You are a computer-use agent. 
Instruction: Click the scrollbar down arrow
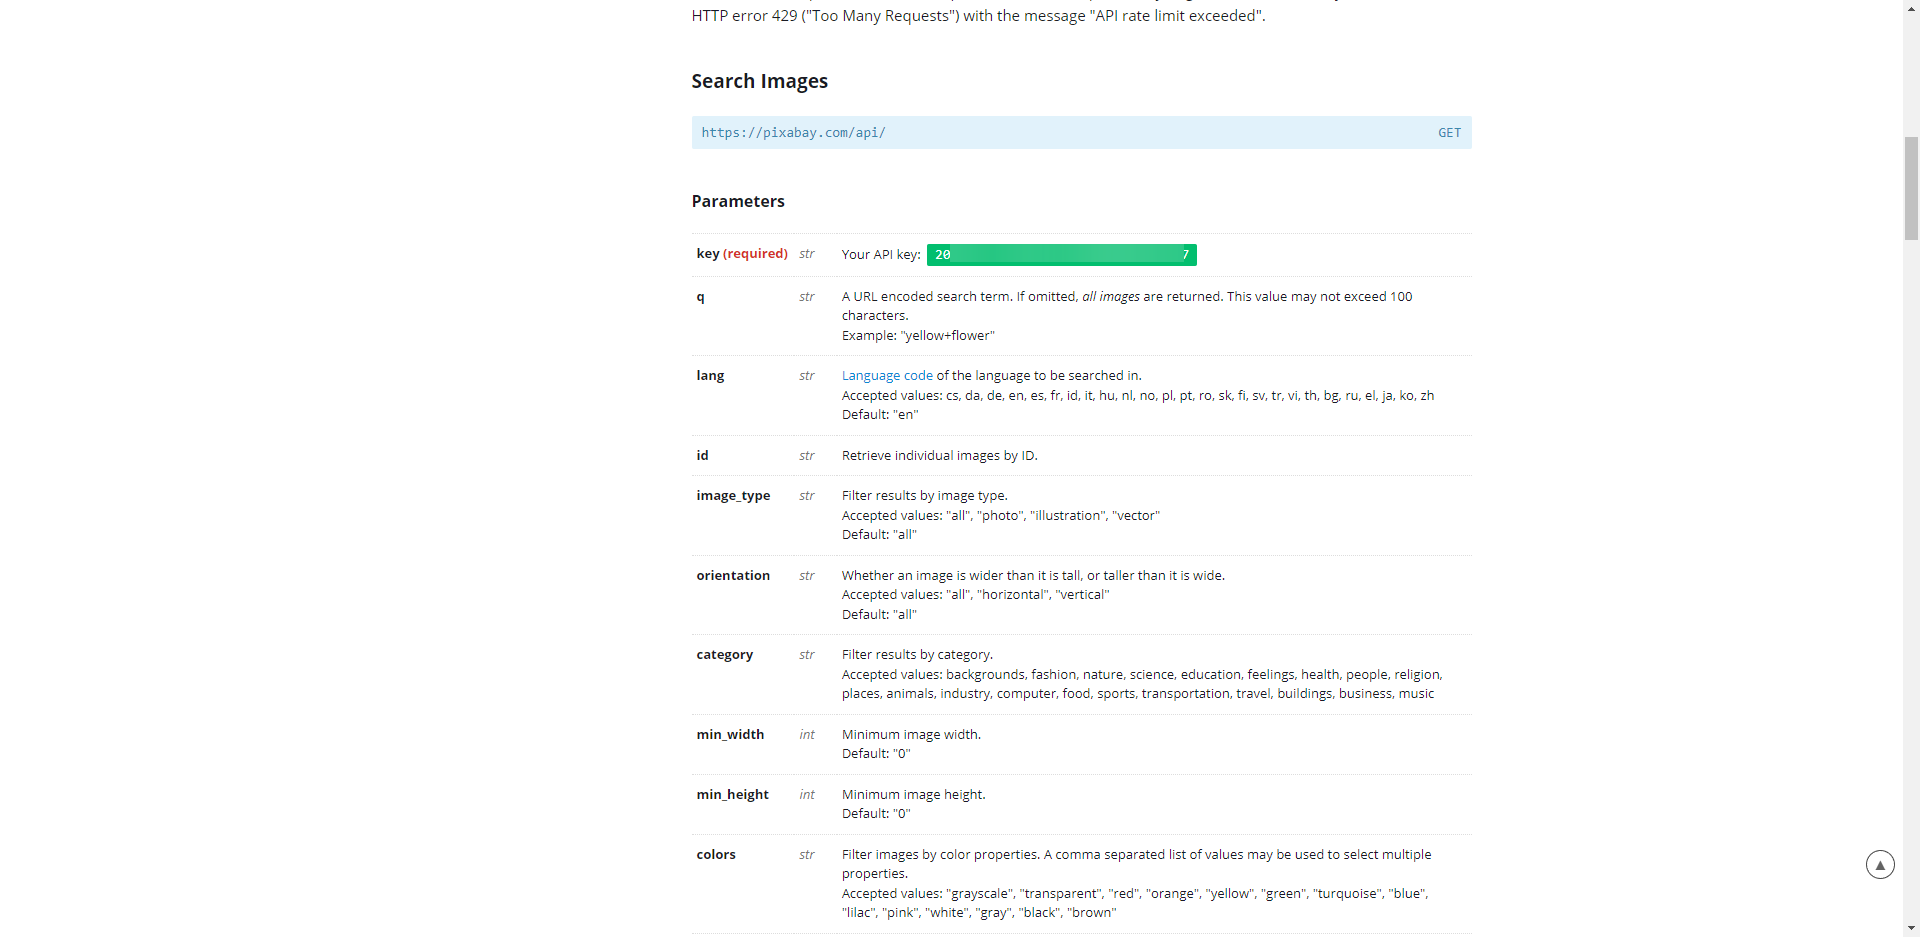(1911, 928)
